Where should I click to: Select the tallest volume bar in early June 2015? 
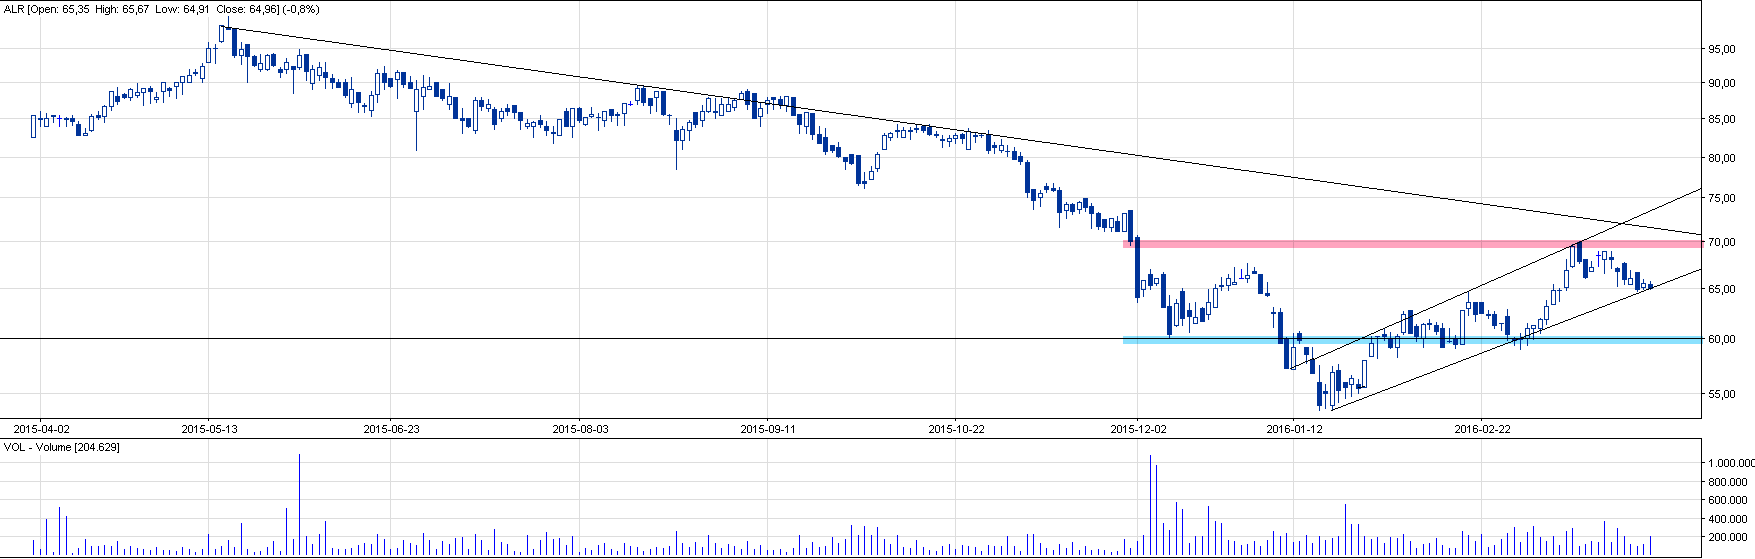click(299, 505)
